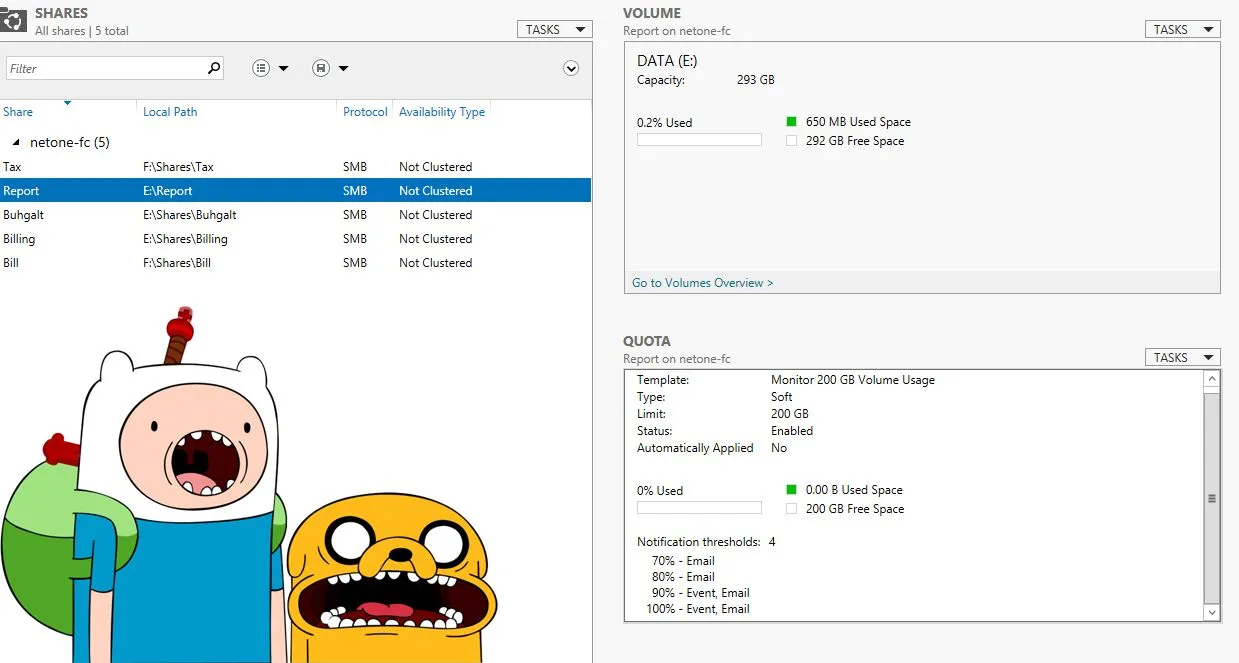Open the Quota TASKS dropdown

(1183, 357)
